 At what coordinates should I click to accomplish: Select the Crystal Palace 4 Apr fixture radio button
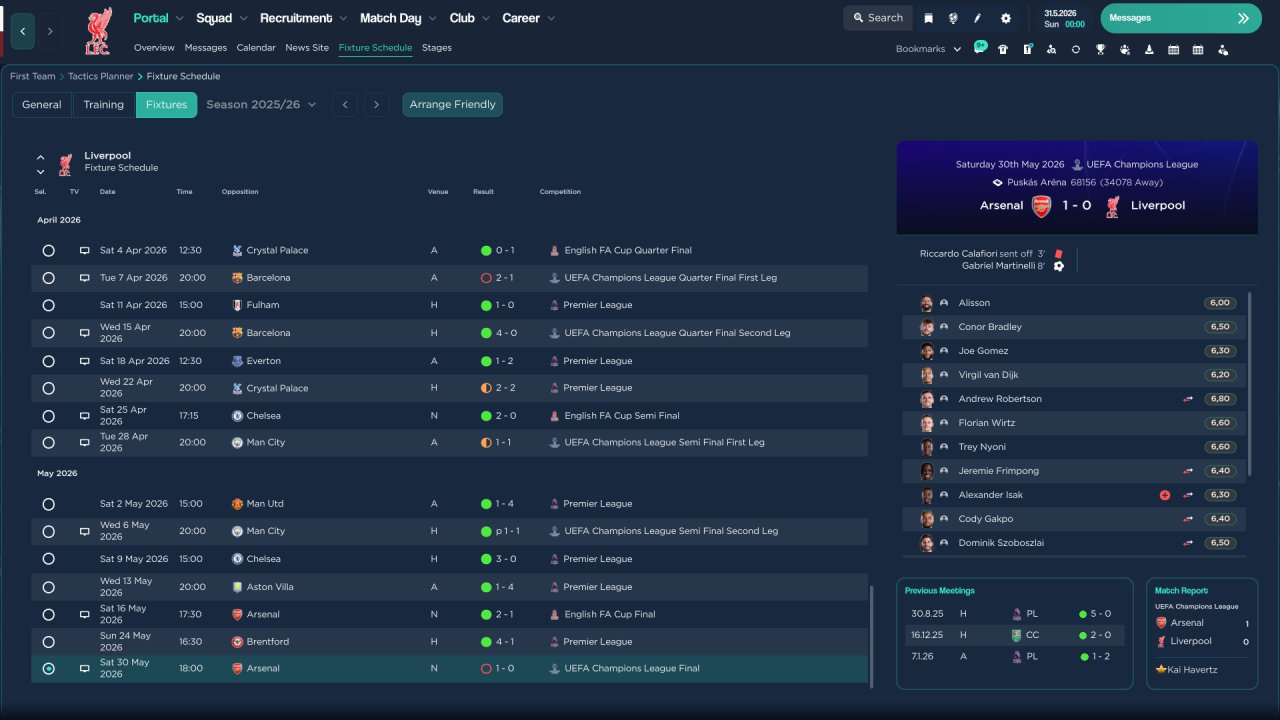point(48,251)
